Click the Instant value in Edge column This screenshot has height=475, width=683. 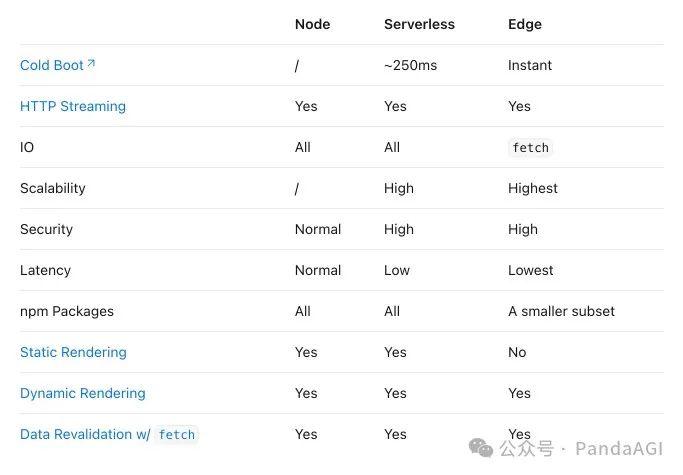tap(530, 65)
